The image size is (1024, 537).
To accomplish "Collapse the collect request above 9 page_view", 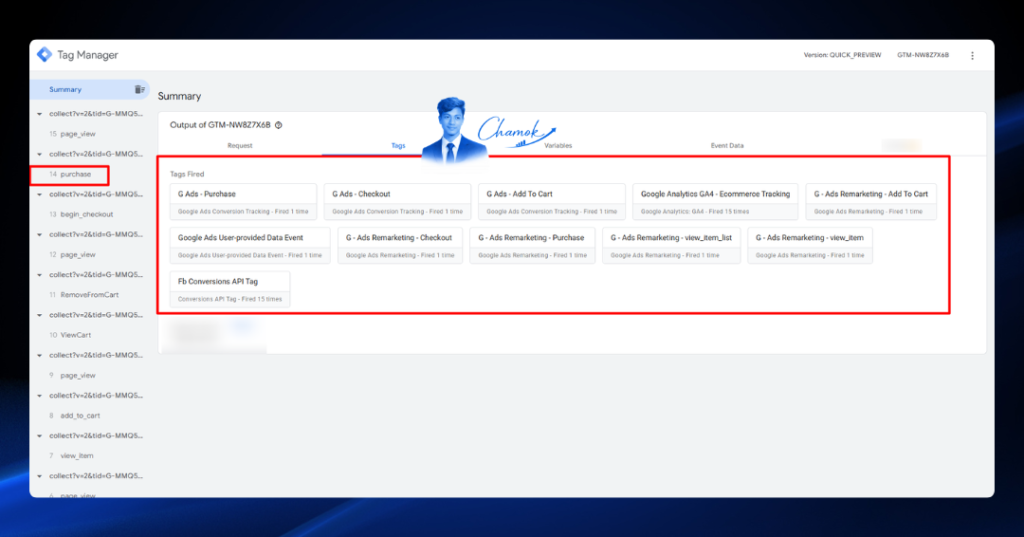I will [39, 356].
